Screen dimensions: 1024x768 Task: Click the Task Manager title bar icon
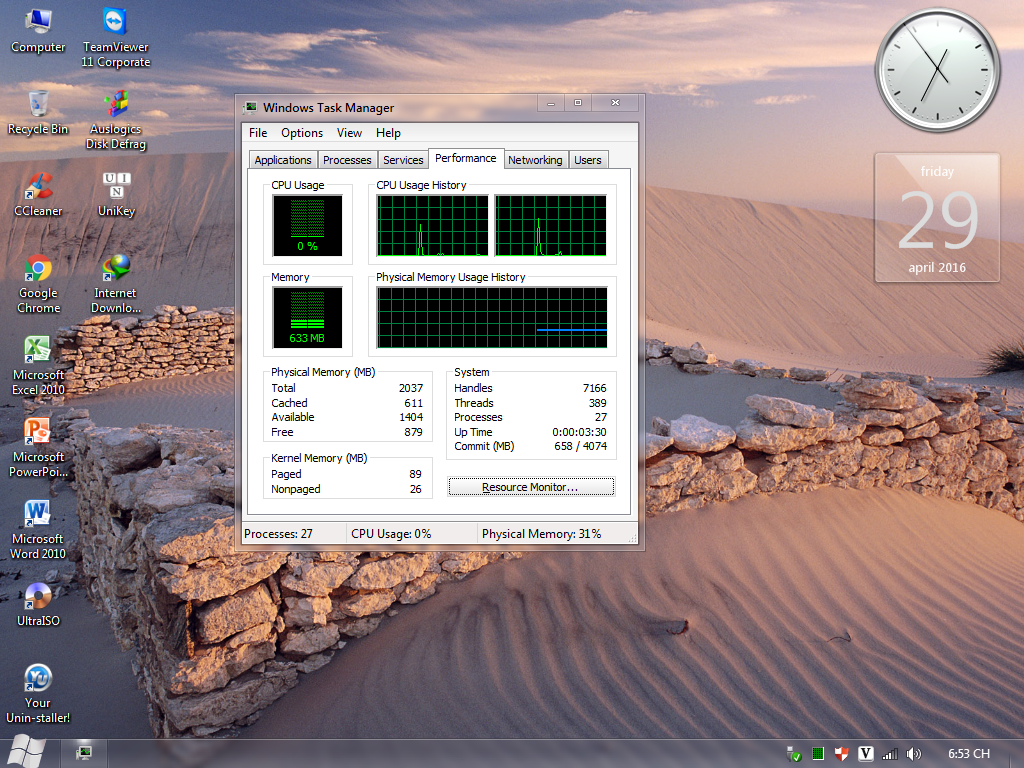(250, 108)
